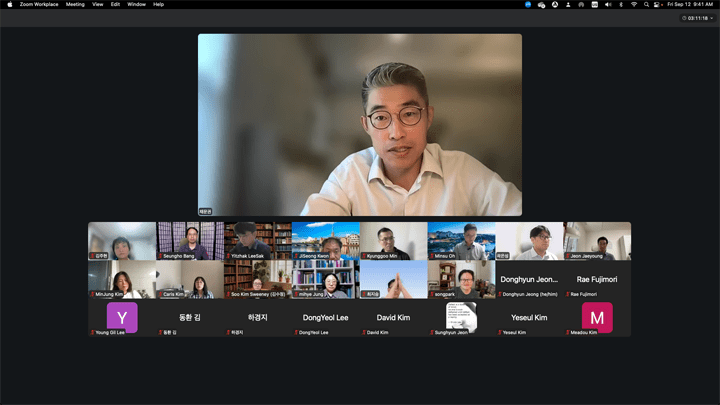Open the Wi-Fi status icon

(x=633, y=4)
